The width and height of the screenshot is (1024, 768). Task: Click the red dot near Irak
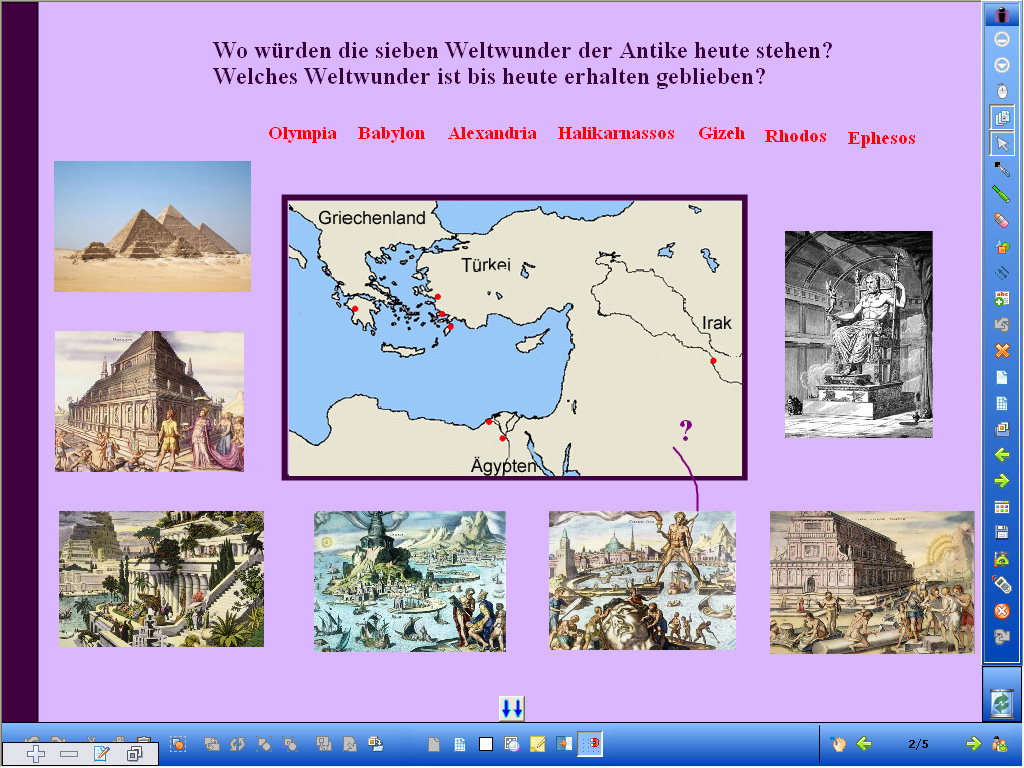tap(713, 360)
